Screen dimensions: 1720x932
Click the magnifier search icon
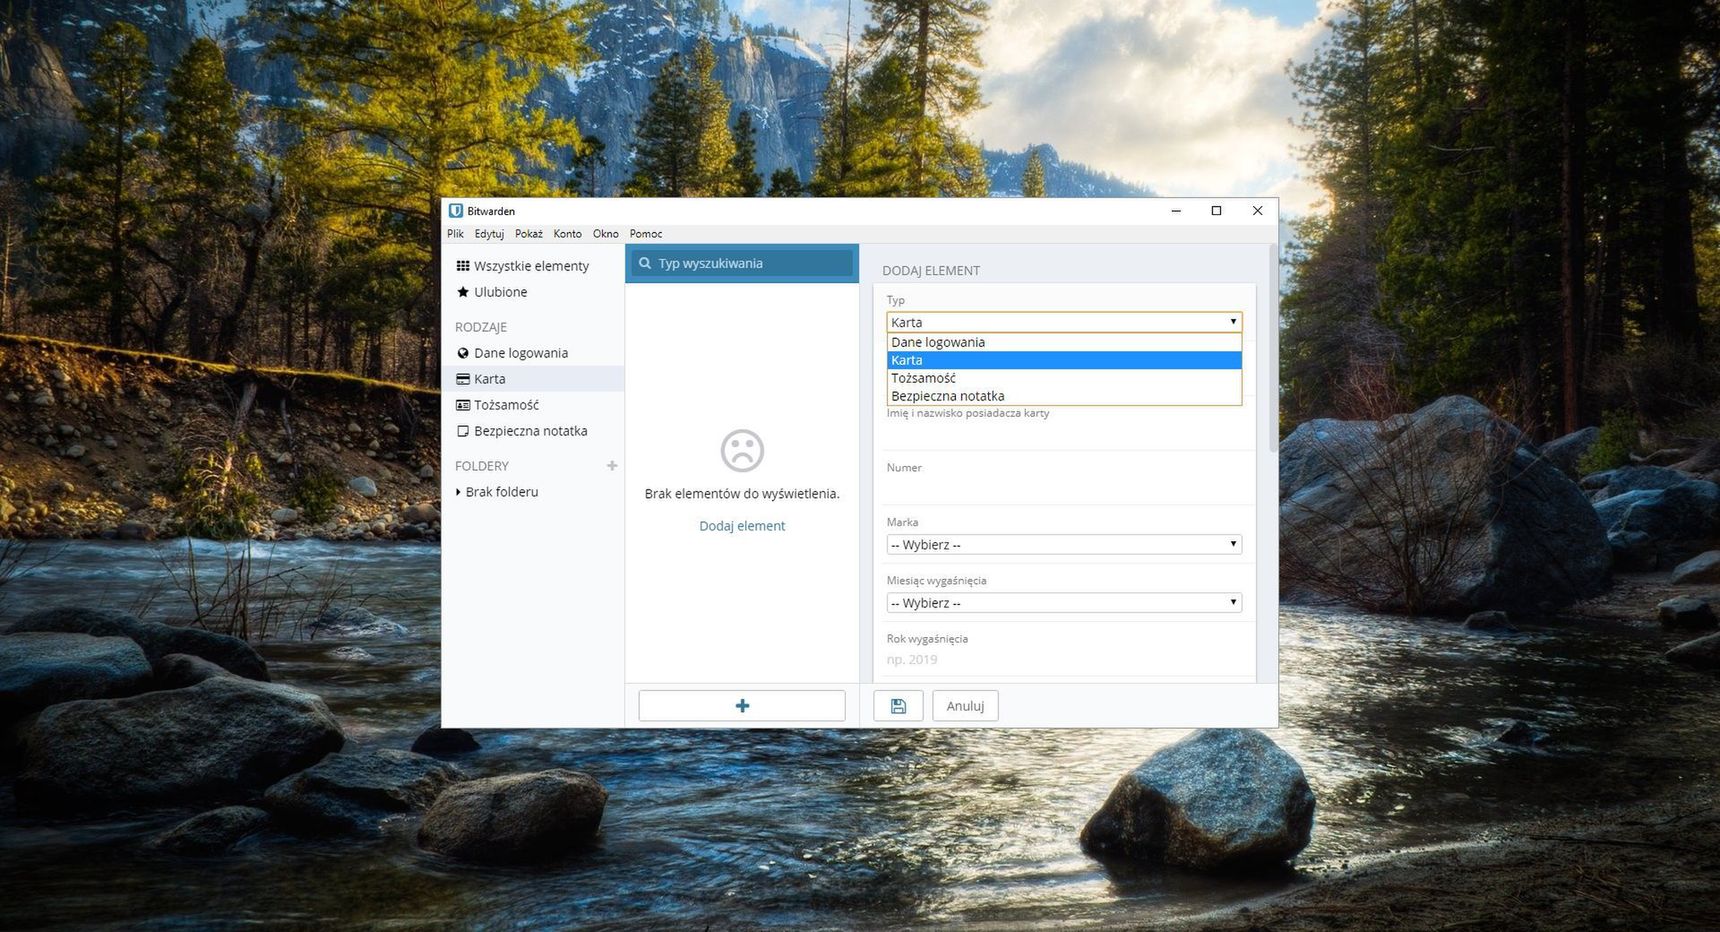(645, 263)
